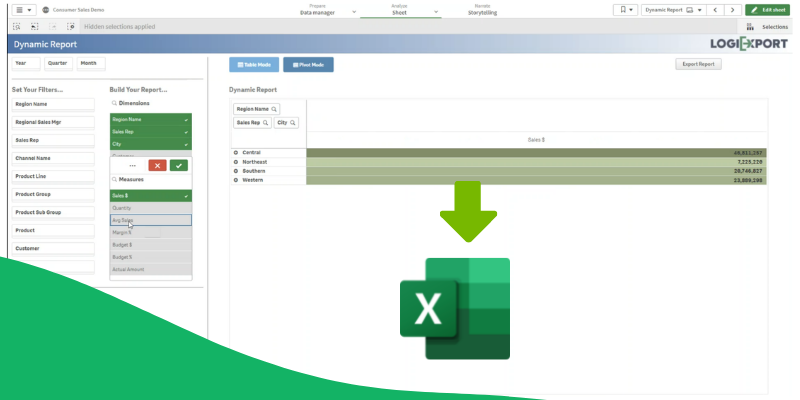Click the bookmarks icon in the top bar

[x=625, y=9]
